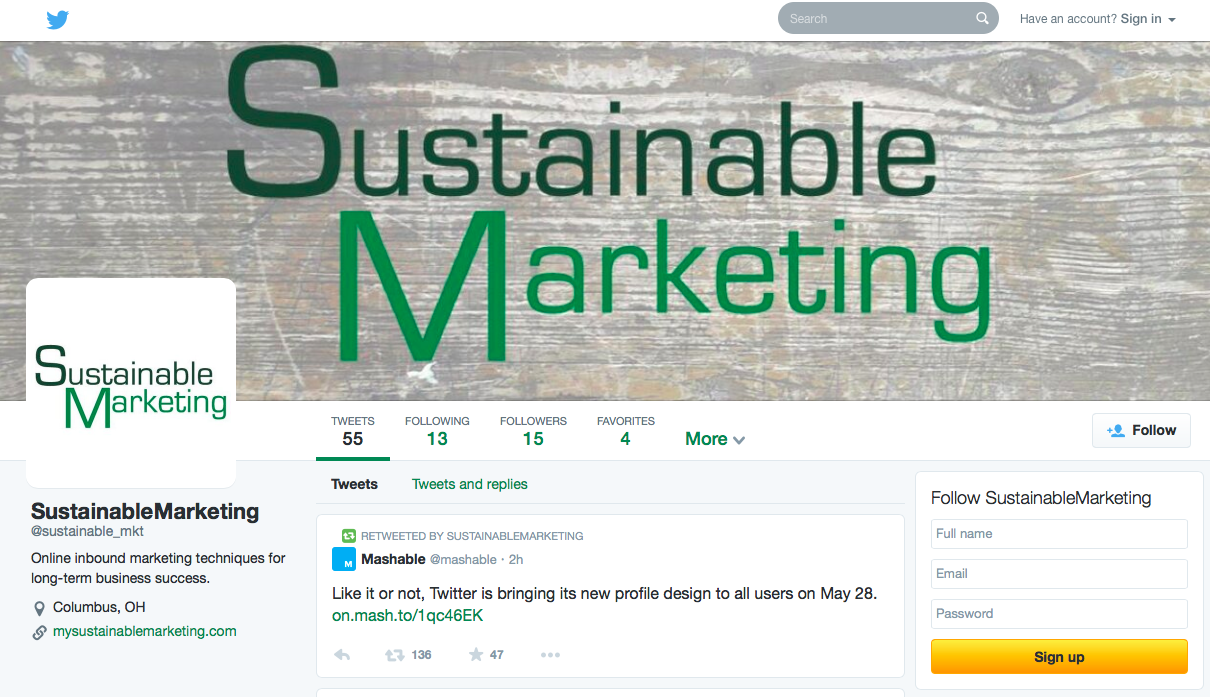Open the mysustainablemarketing.com link
Image resolution: width=1210 pixels, height=697 pixels.
pos(145,631)
